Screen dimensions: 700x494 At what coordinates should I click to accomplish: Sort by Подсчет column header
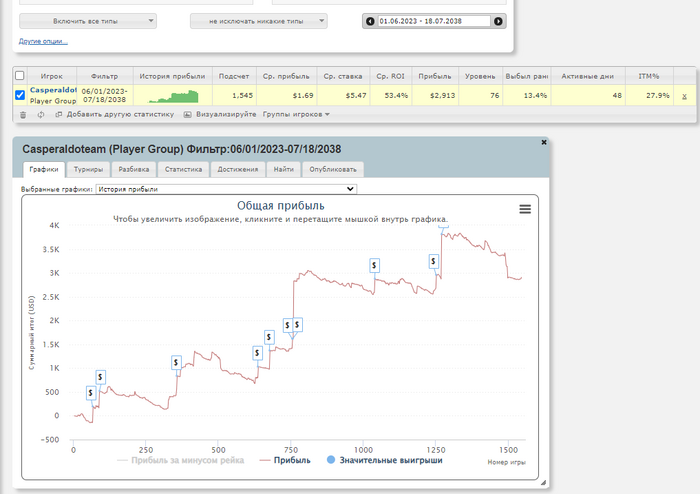coord(234,76)
